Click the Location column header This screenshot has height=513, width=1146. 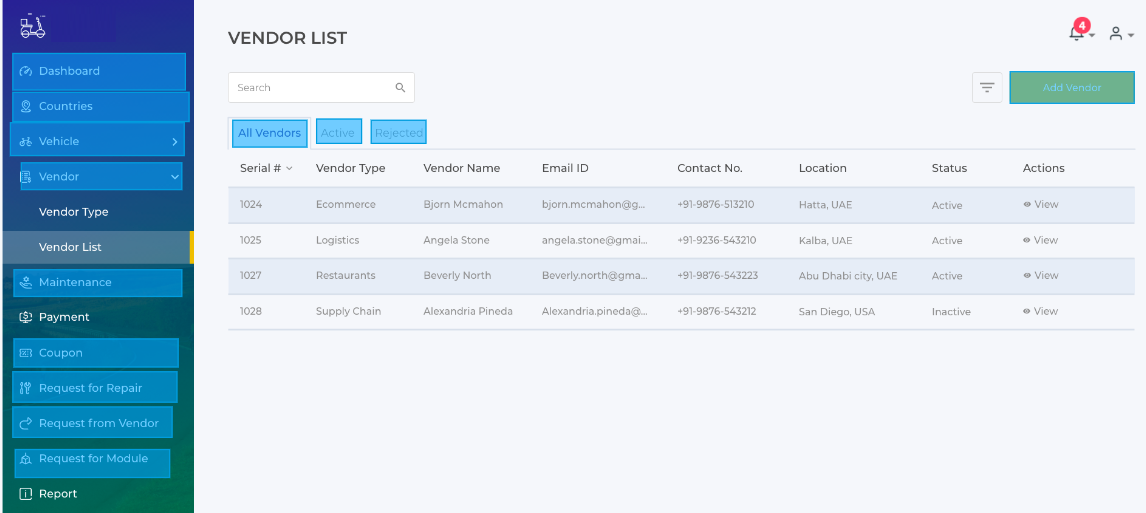coord(822,168)
